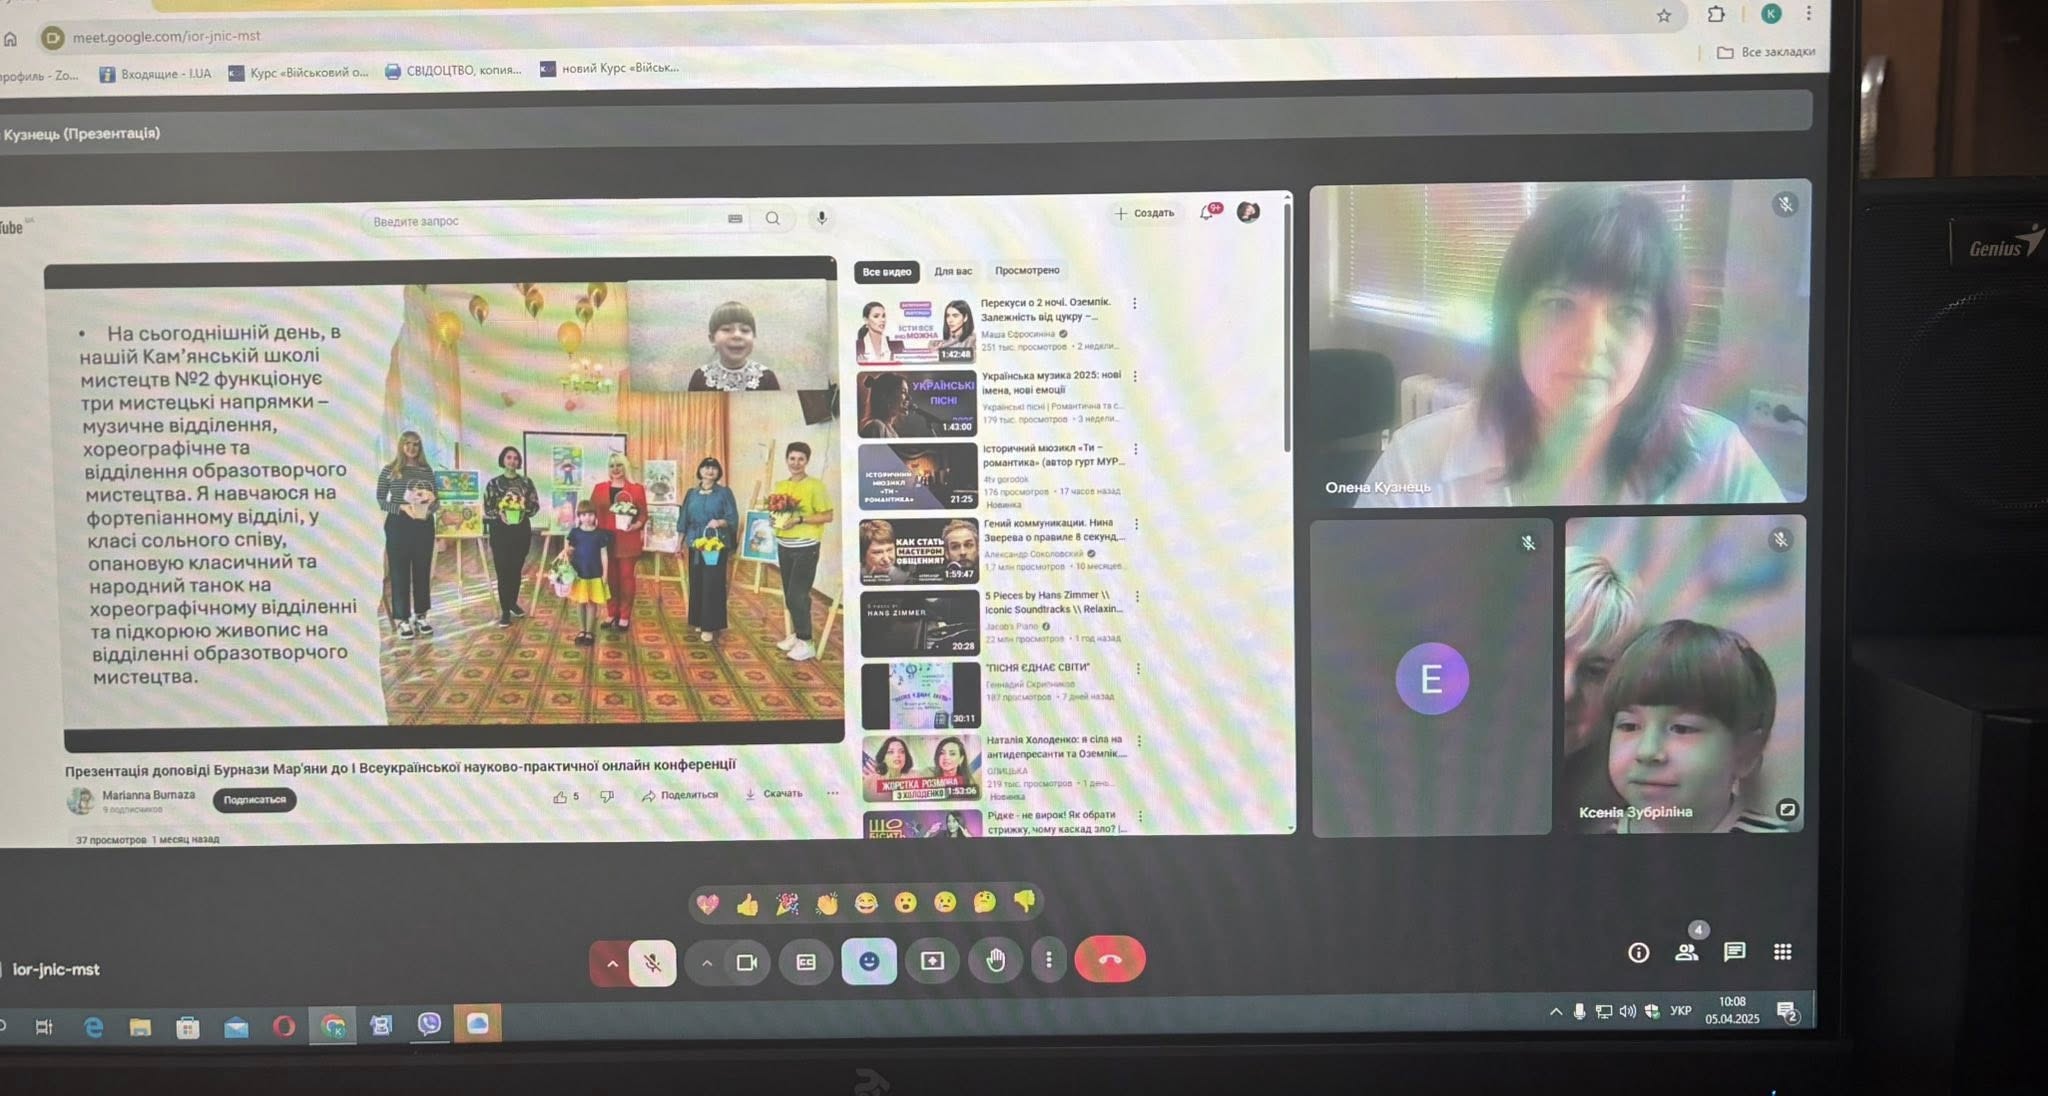The height and width of the screenshot is (1096, 2048).
Task: Toggle the camera on
Action: point(747,962)
